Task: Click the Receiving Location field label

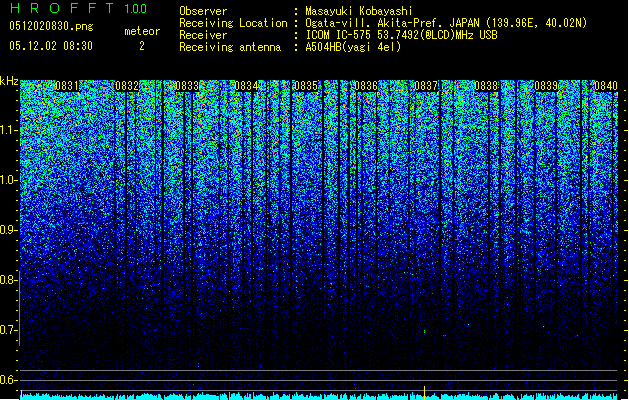Action: pos(233,23)
